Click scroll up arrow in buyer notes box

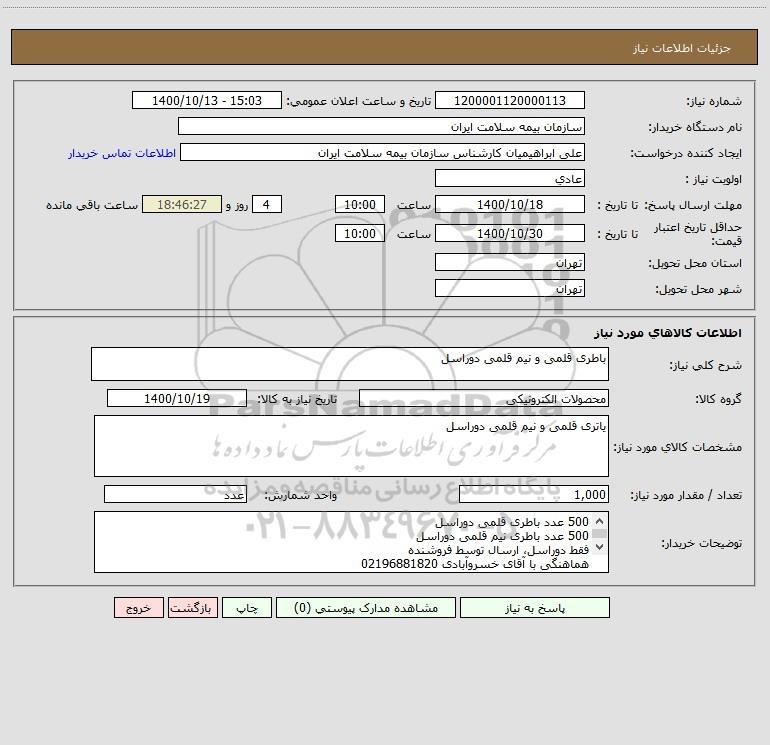(x=600, y=521)
